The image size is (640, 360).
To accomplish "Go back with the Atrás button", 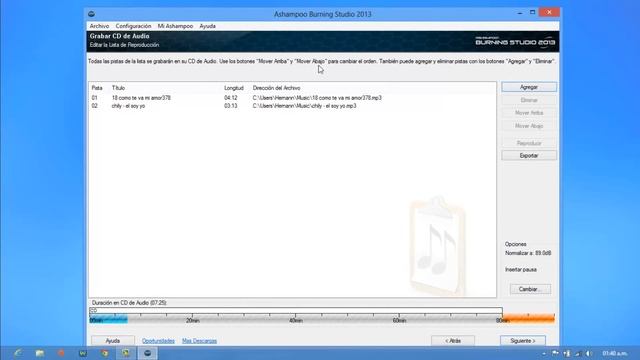I will [453, 340].
